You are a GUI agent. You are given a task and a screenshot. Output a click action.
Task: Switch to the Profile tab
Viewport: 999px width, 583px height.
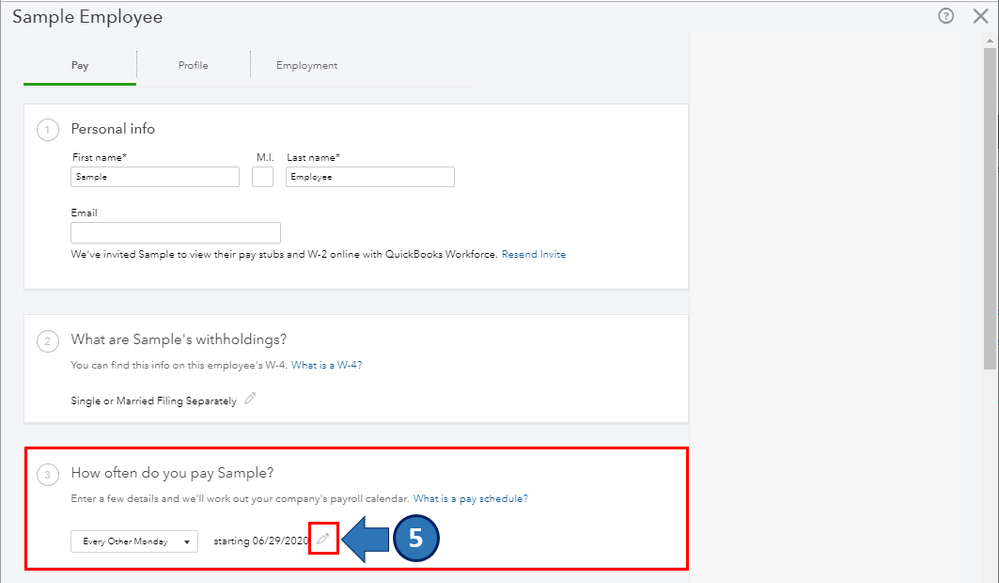(x=193, y=66)
